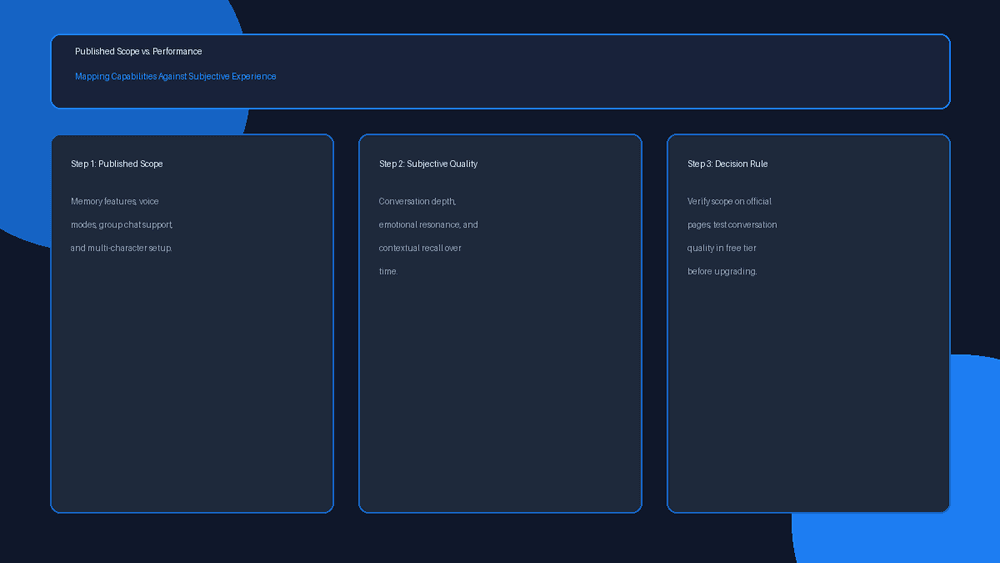Click the word 'time.' in Step 2
This screenshot has height=563, width=1000.
pos(388,272)
